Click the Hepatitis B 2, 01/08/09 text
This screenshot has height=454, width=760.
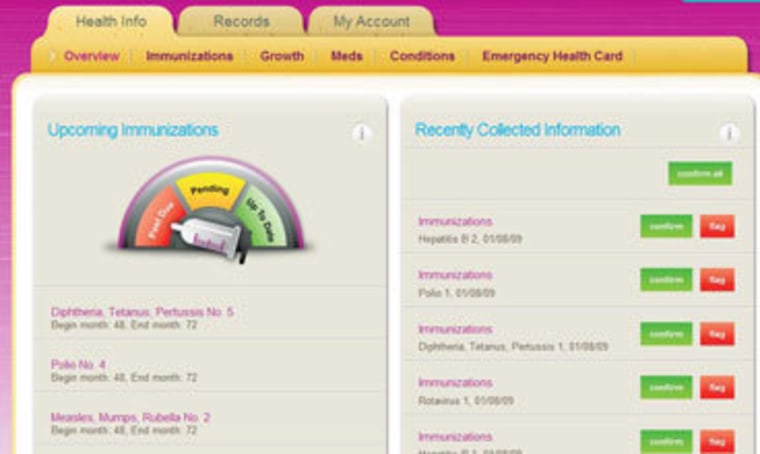pyautogui.click(x=470, y=239)
